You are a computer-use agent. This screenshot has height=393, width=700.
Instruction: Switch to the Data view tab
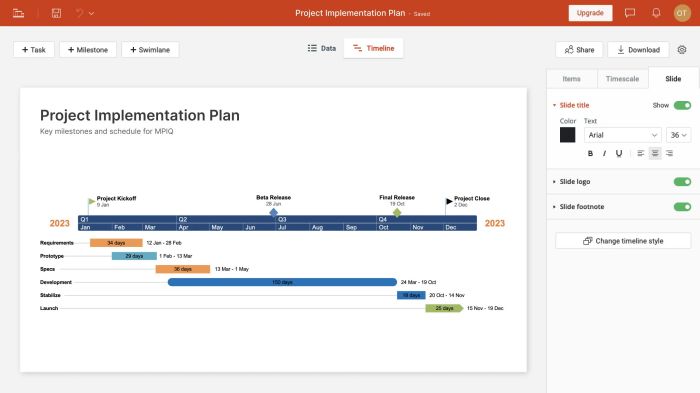(x=322, y=48)
